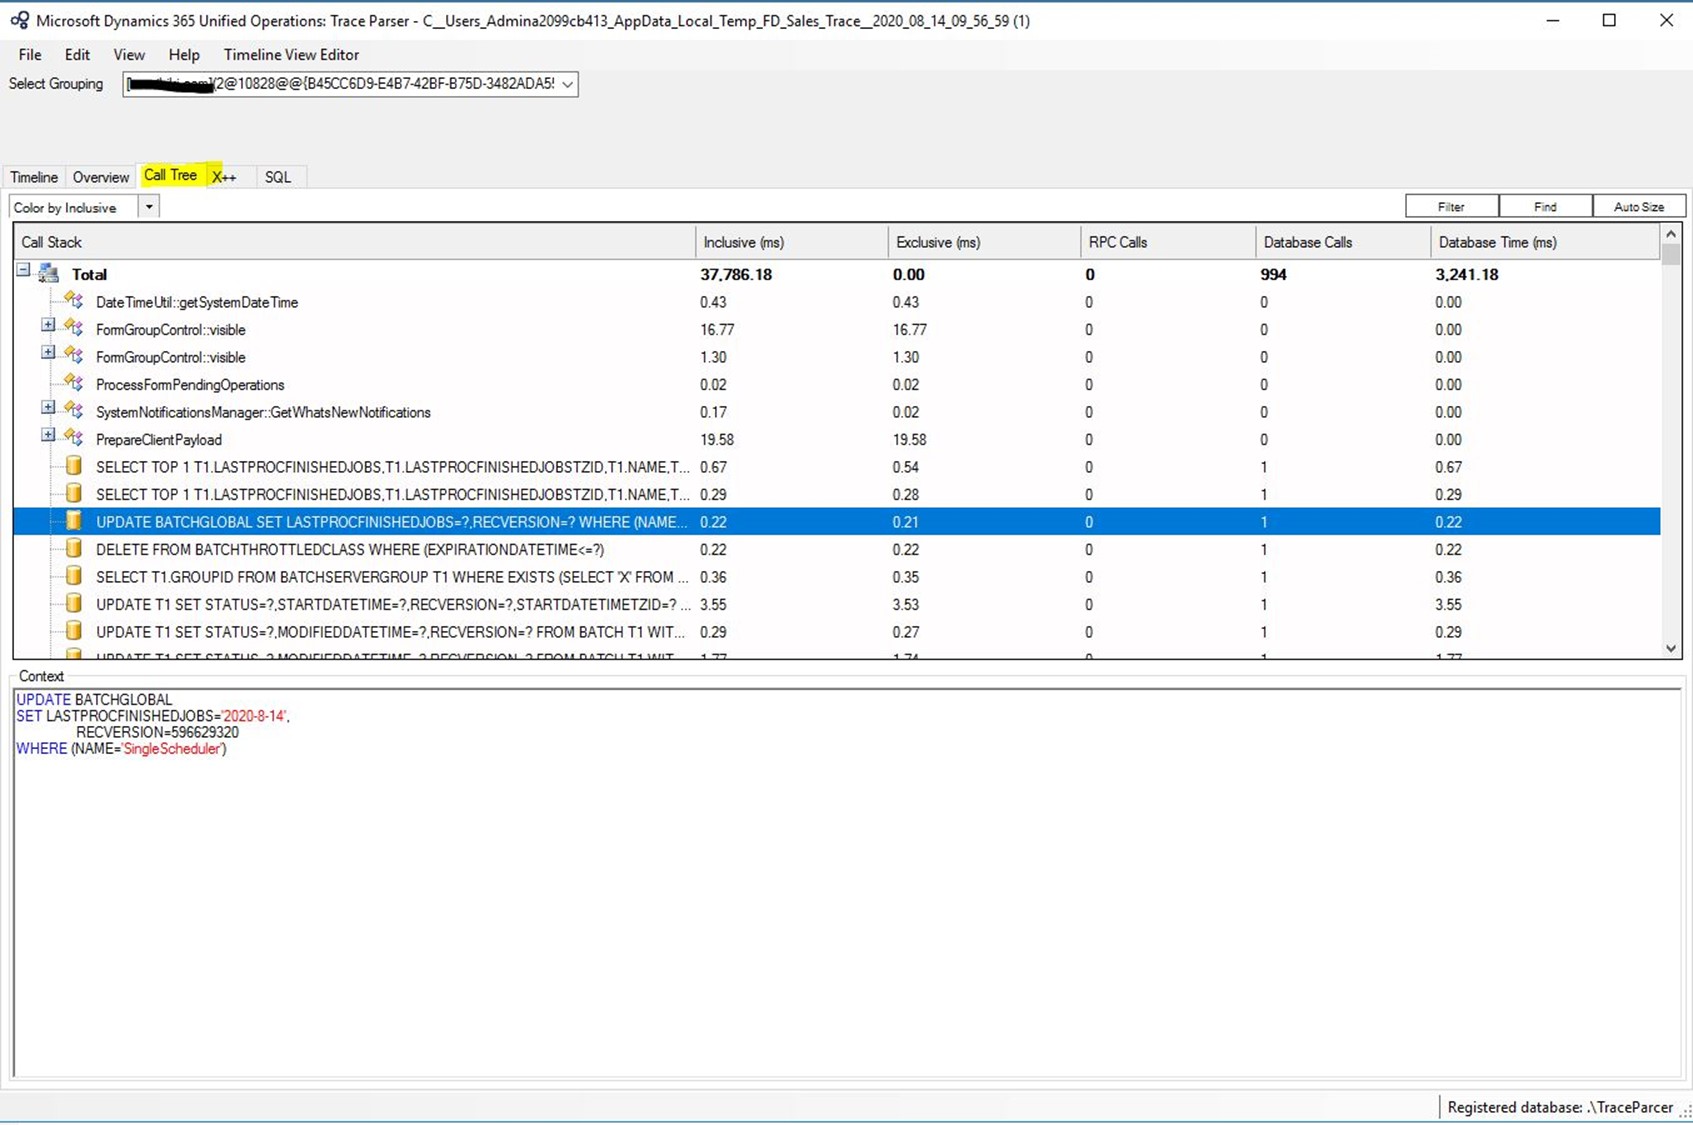
Task: Select the UPDATE BATCHGLOBAL SET LASTPROCFINISHEDJOBS row
Action: pos(836,521)
